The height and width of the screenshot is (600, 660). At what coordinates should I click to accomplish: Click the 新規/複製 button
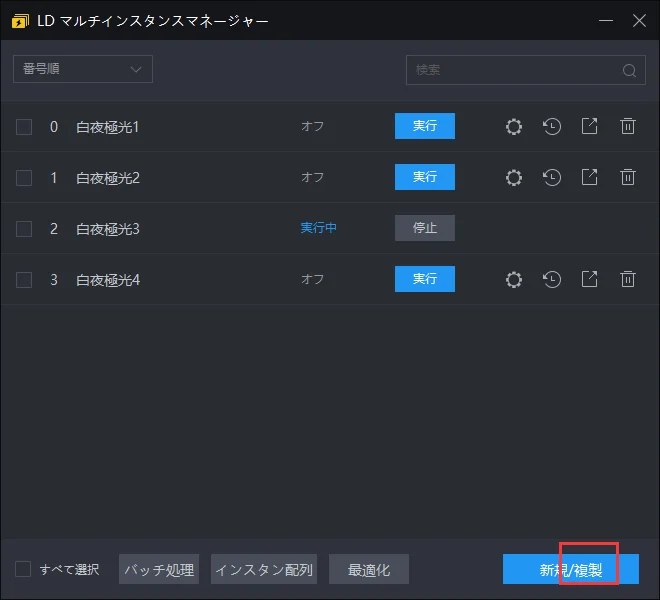[571, 569]
